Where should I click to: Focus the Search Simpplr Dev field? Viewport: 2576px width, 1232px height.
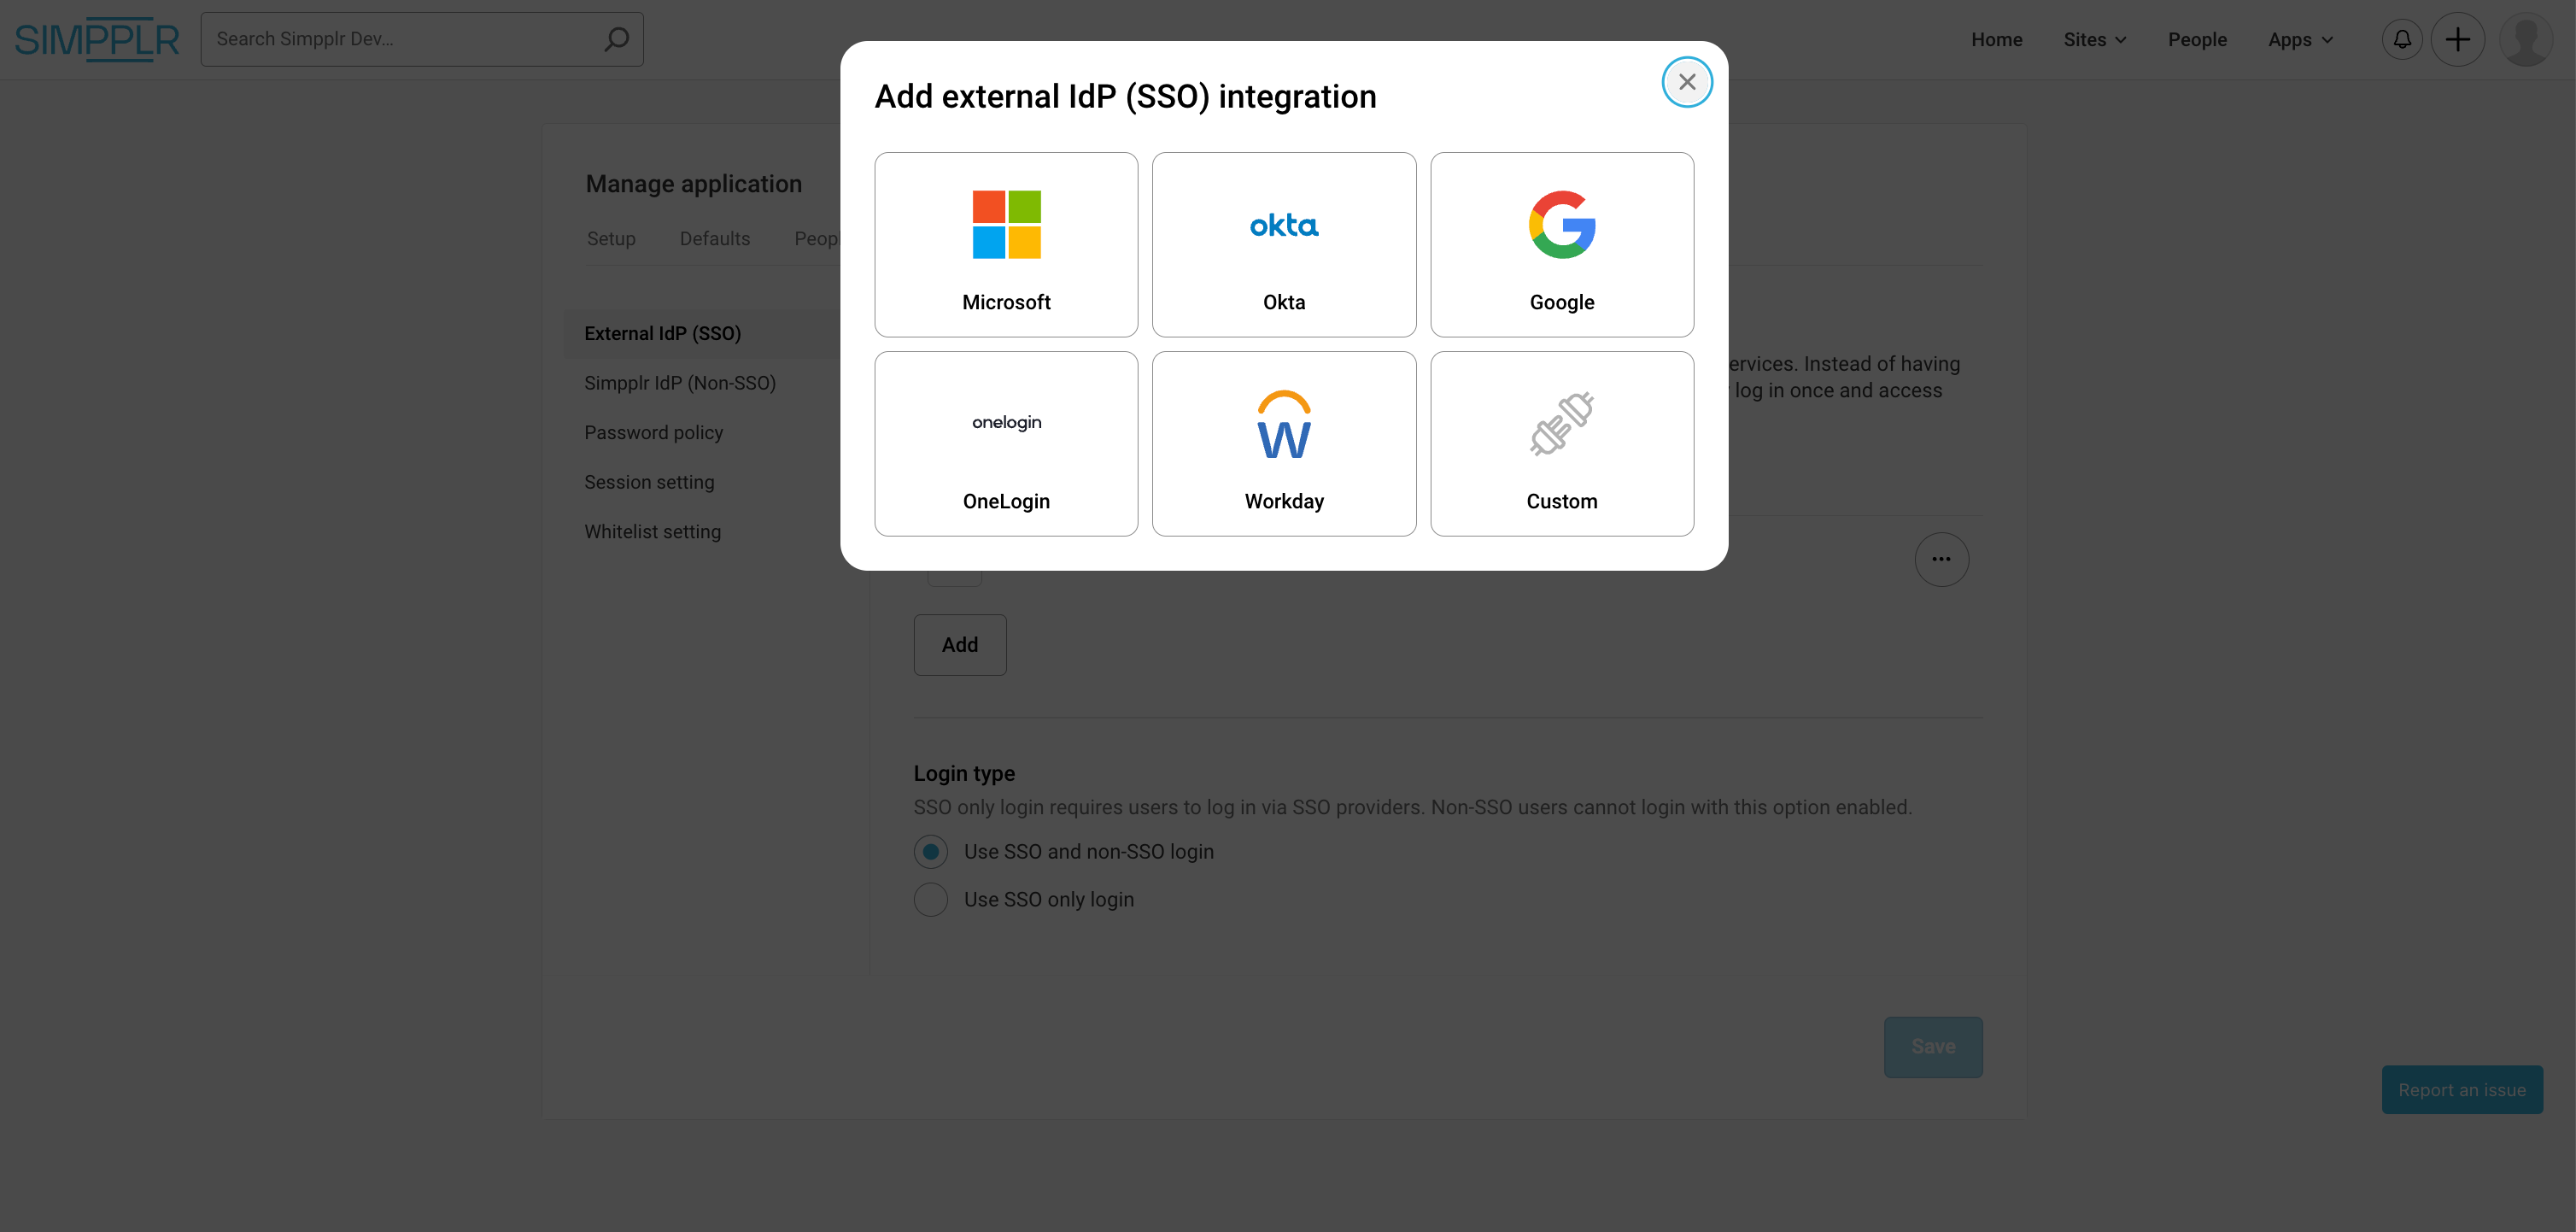tap(400, 40)
